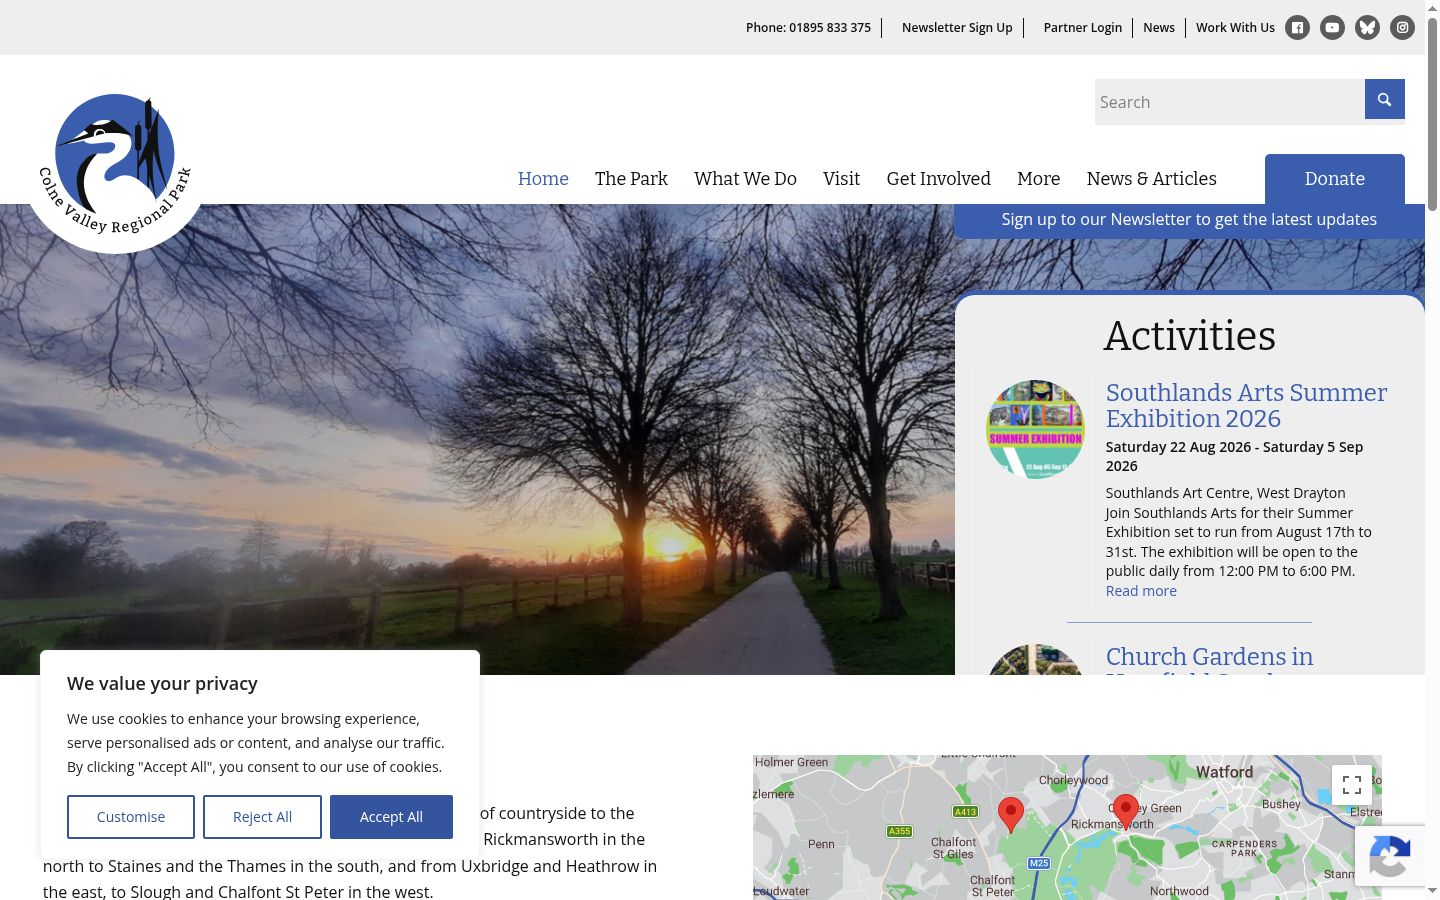This screenshot has width=1440, height=900.
Task: Click the Newsletter Sign Up link
Action: [x=957, y=28]
